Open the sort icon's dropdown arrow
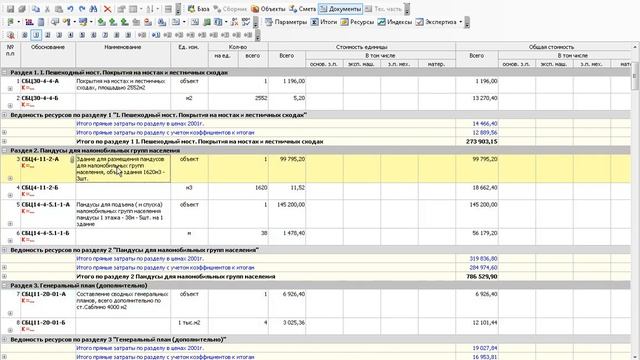 coord(158,9)
